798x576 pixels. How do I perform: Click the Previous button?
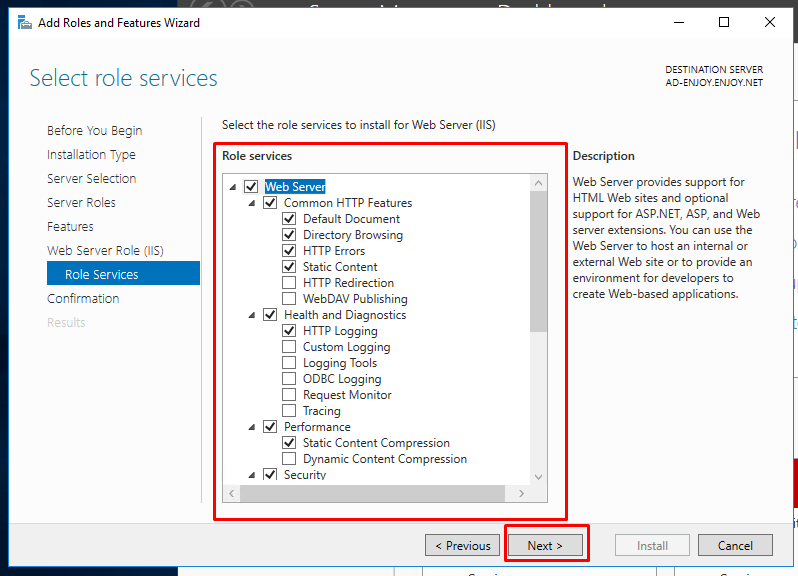coord(463,545)
